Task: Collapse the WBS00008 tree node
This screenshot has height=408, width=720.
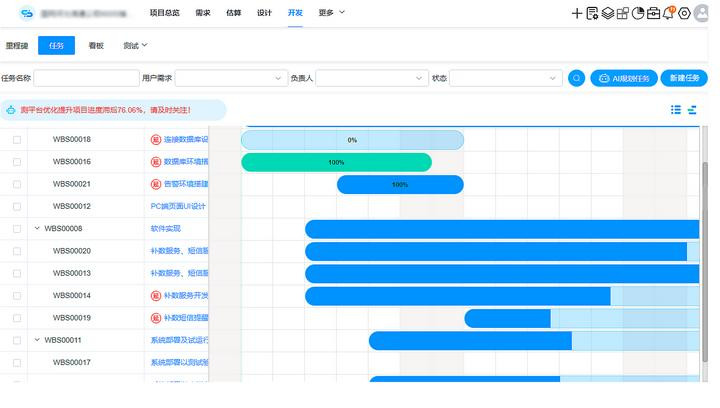Action: pyautogui.click(x=37, y=229)
